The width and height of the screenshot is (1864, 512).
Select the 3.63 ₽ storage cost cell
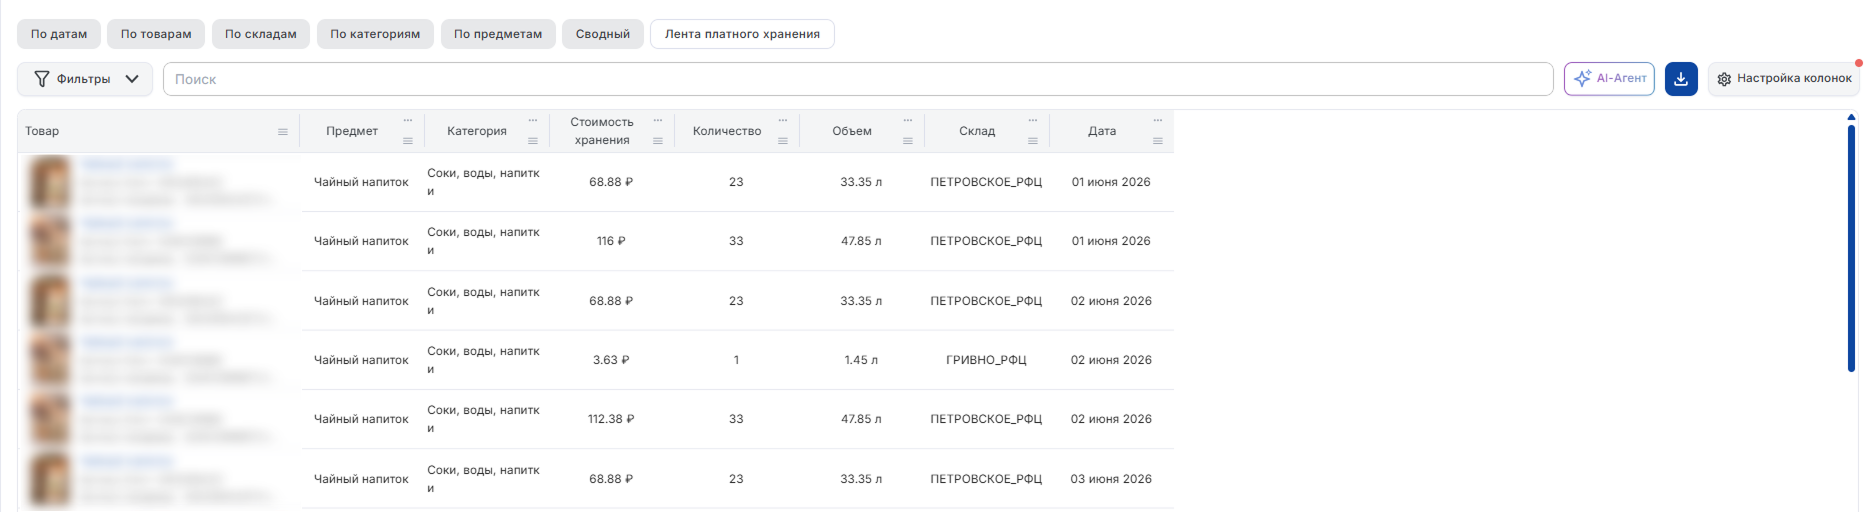(611, 361)
